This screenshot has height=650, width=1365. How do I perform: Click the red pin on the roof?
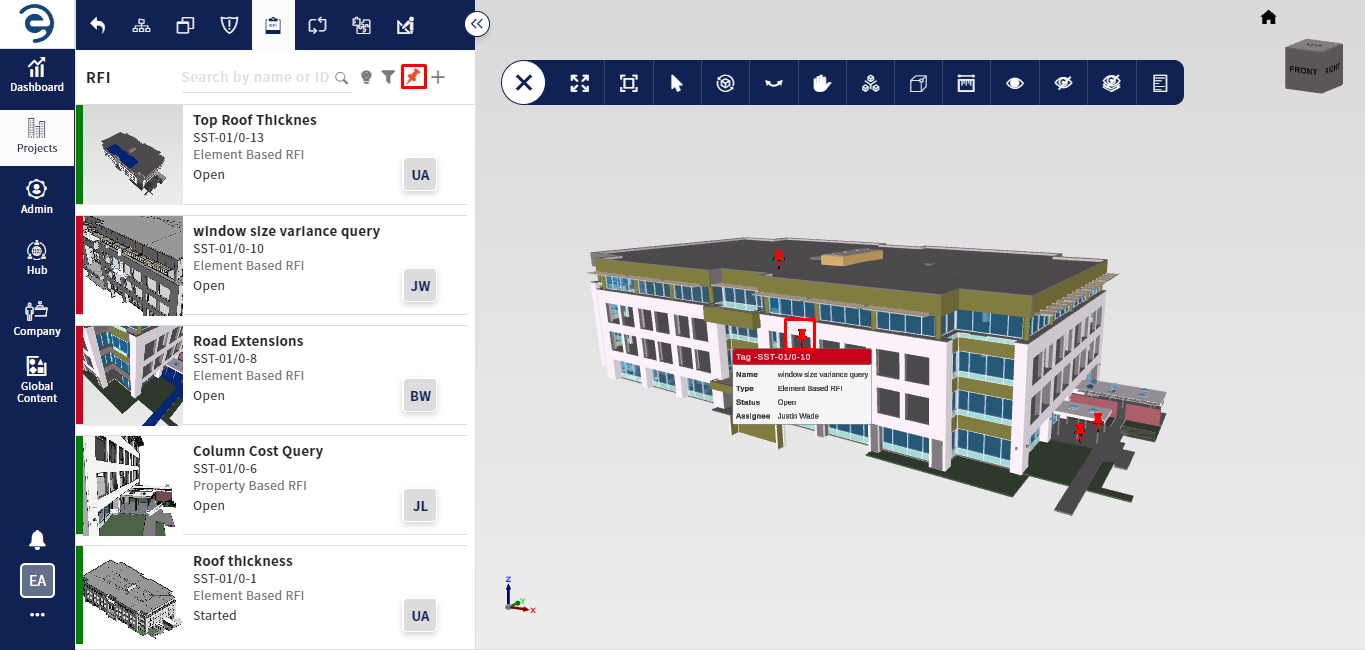coord(779,259)
